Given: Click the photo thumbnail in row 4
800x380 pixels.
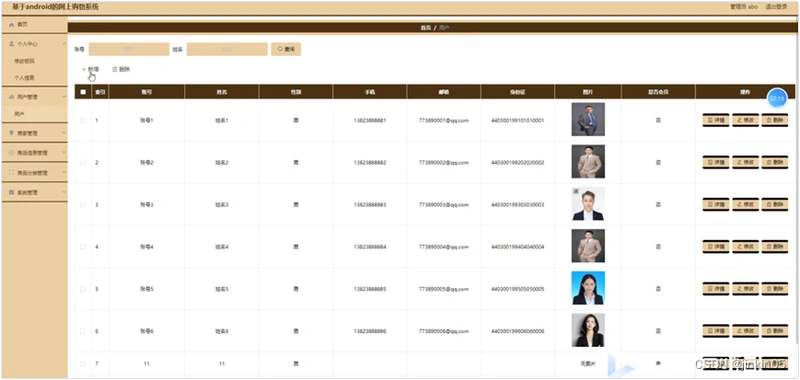Looking at the screenshot, I should point(588,246).
